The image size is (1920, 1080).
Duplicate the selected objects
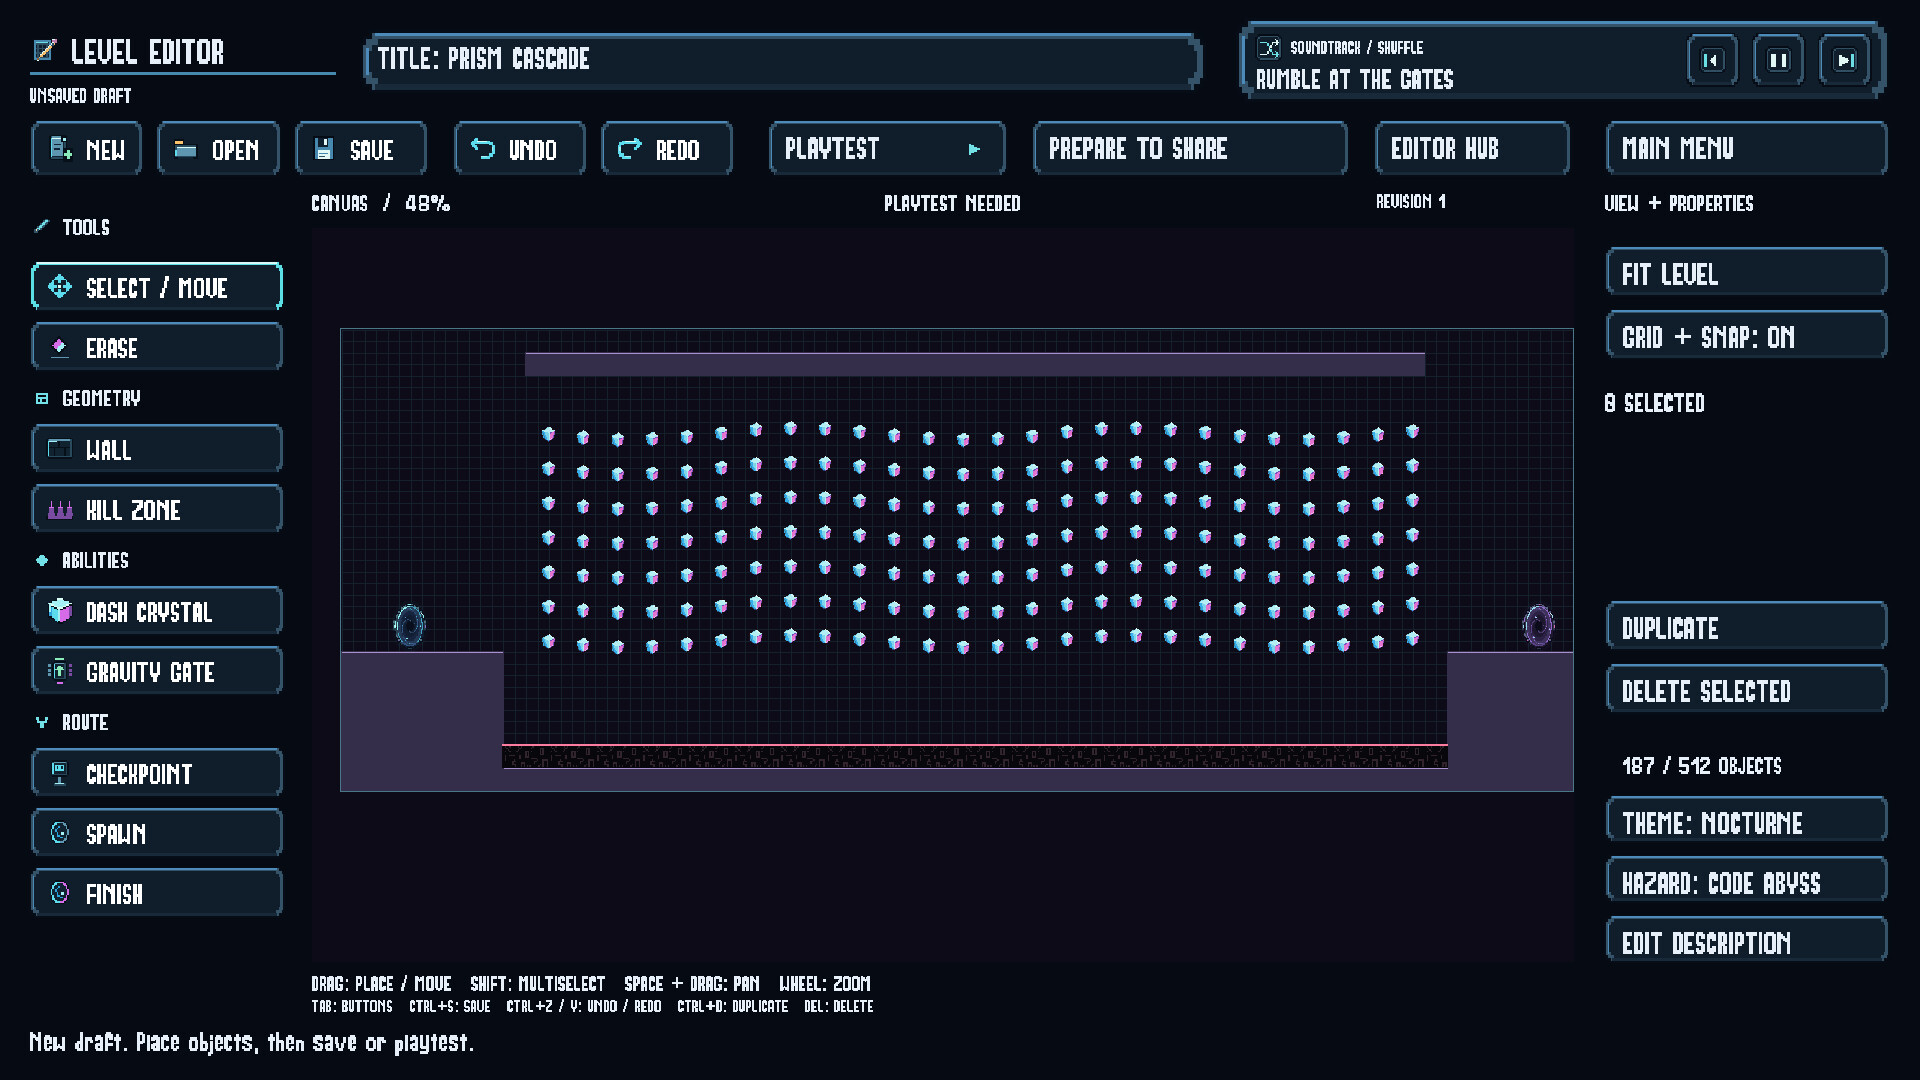coord(1747,627)
